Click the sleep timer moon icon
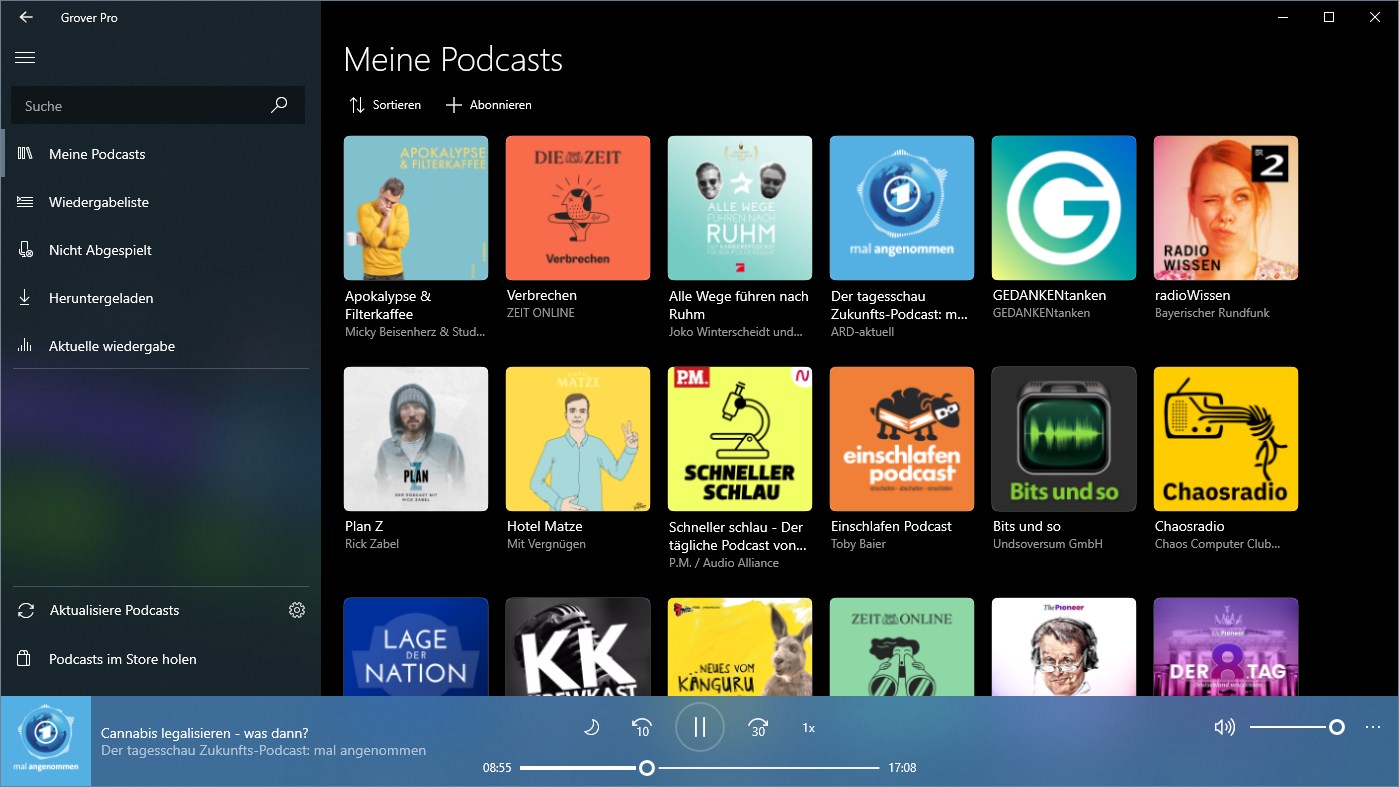The height and width of the screenshot is (787, 1399). tap(591, 728)
